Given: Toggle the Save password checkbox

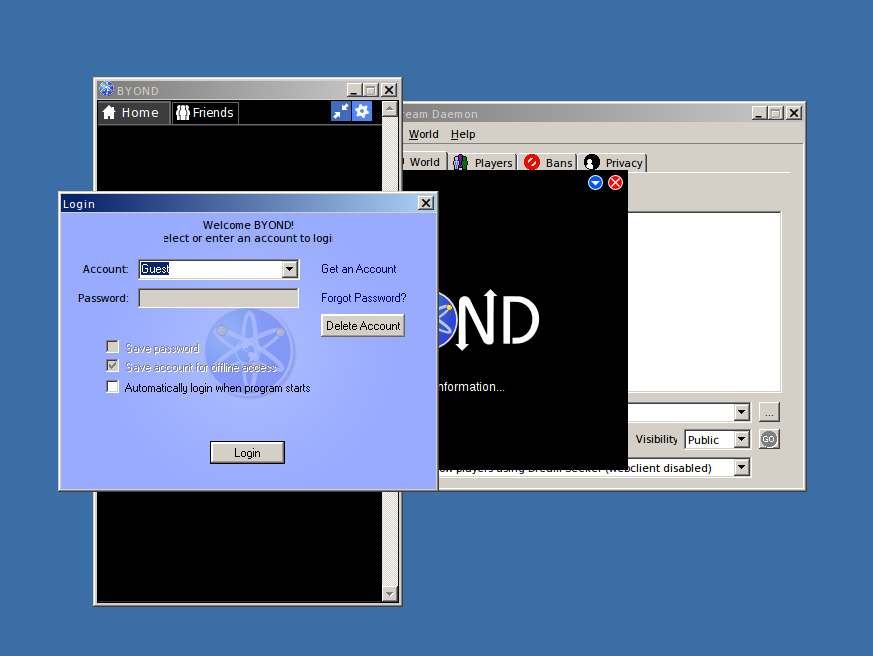Looking at the screenshot, I should 112,347.
